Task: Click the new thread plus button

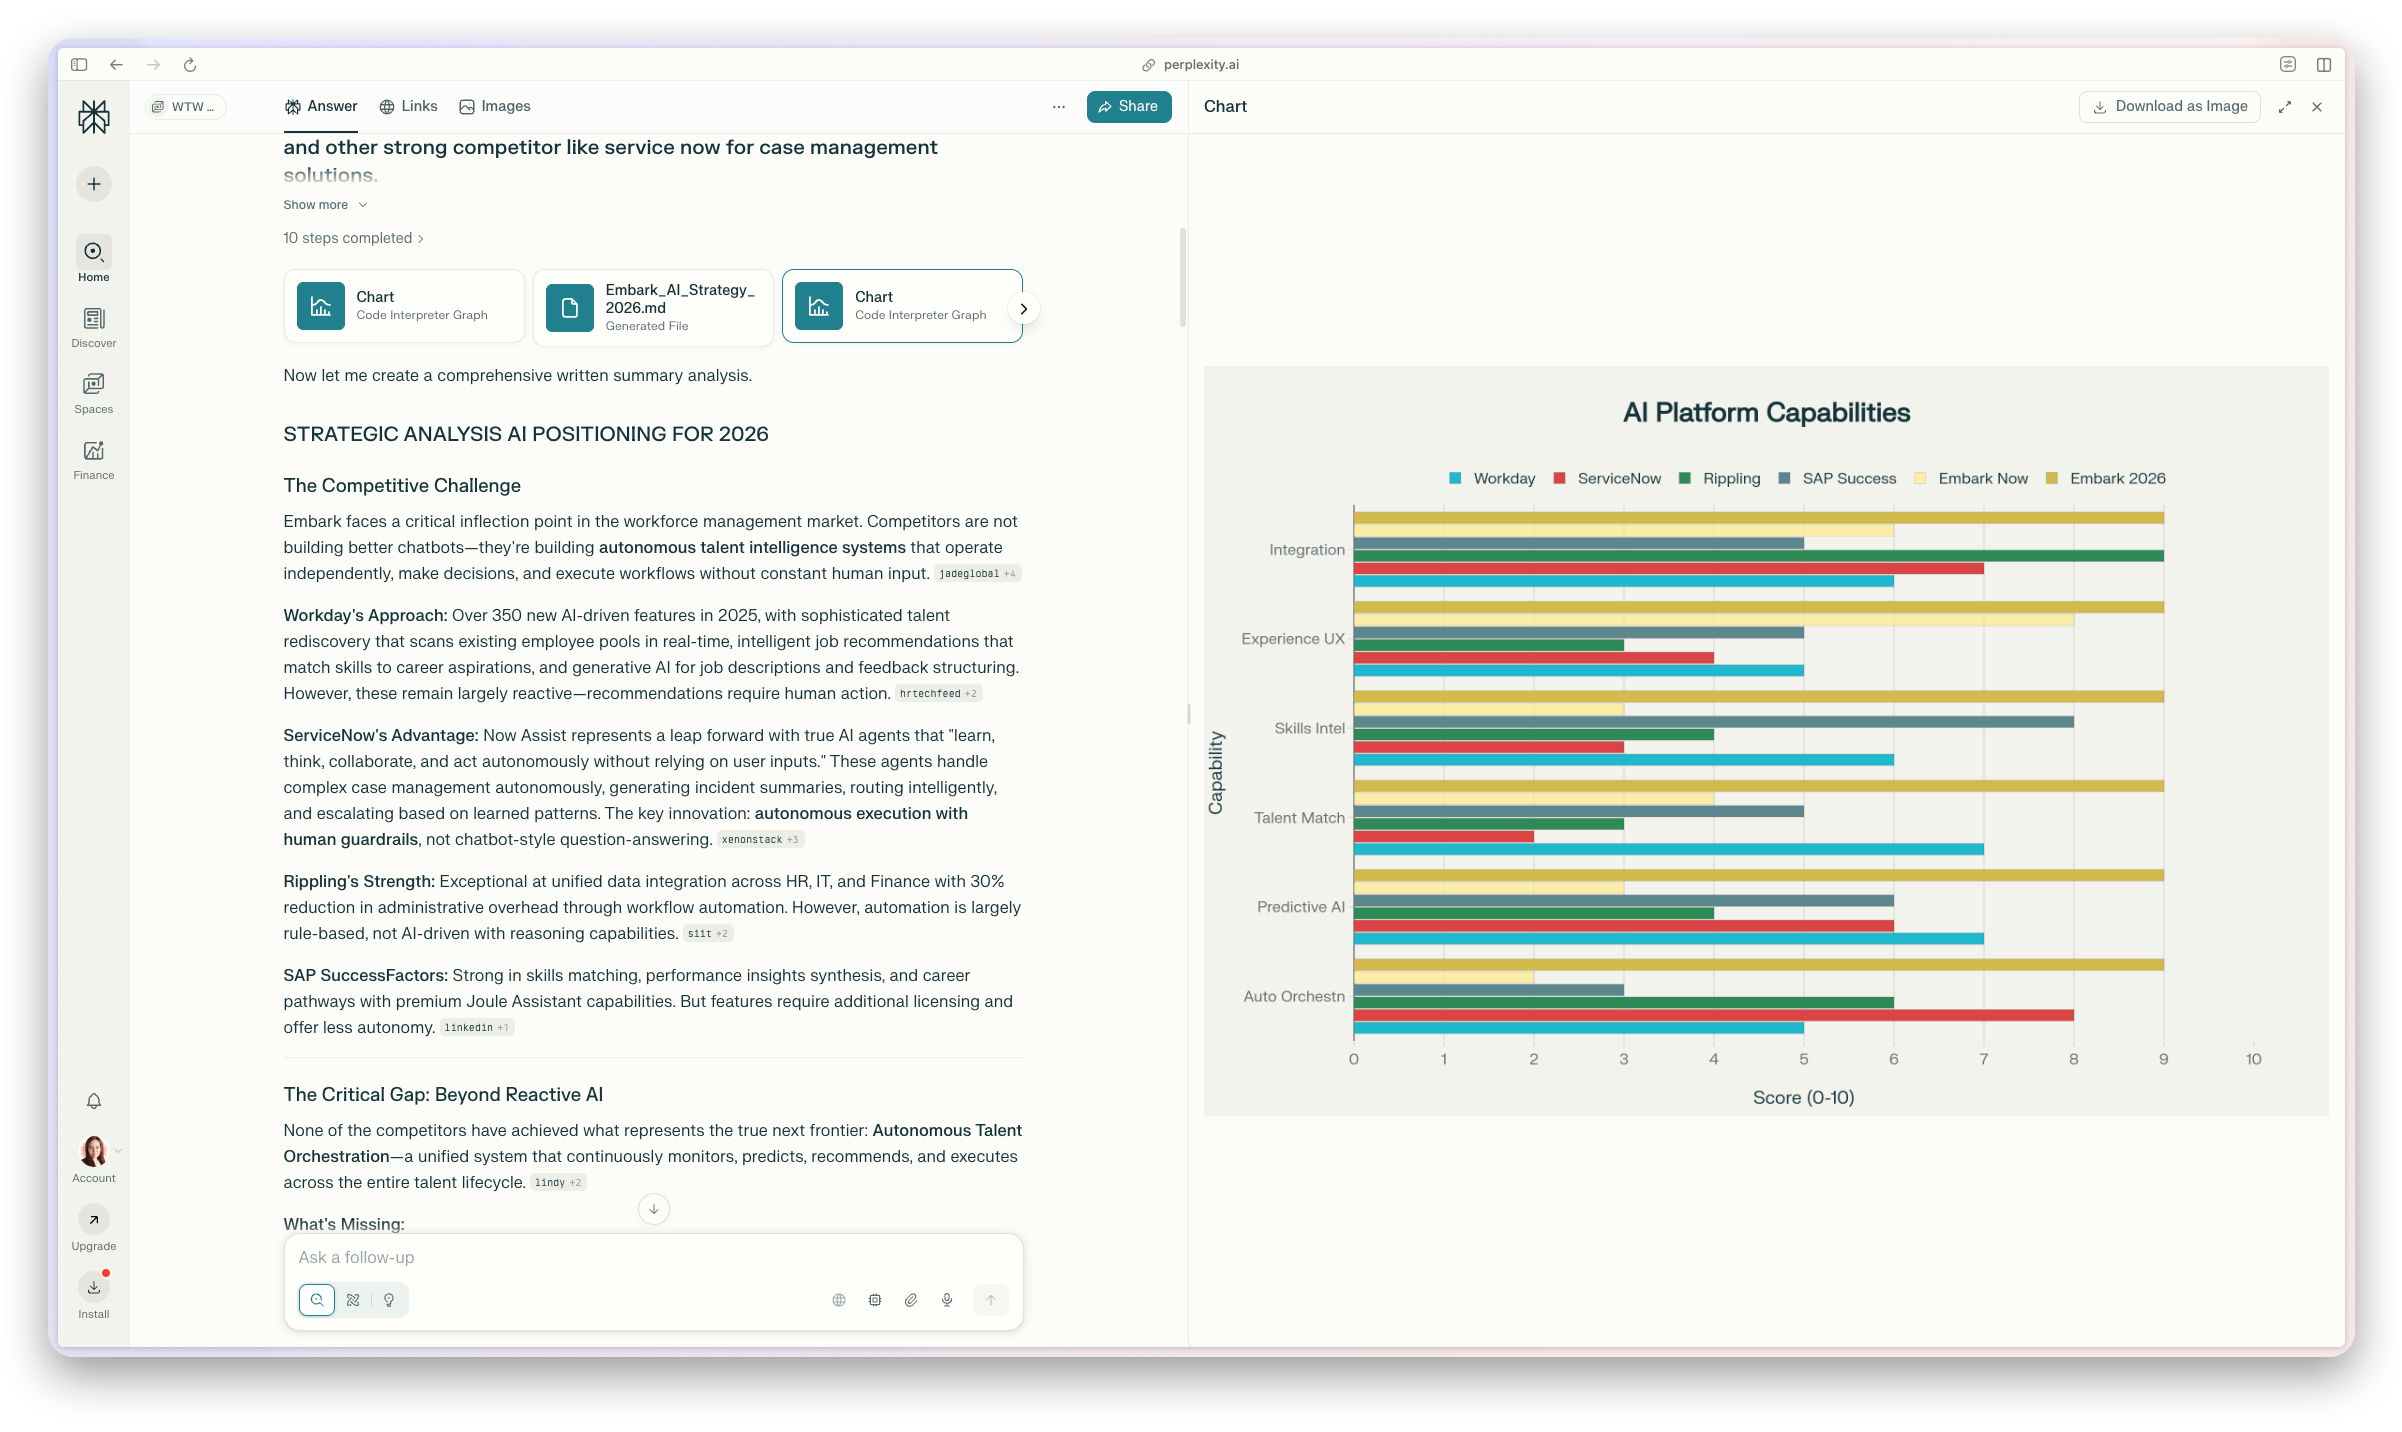Action: [x=94, y=184]
